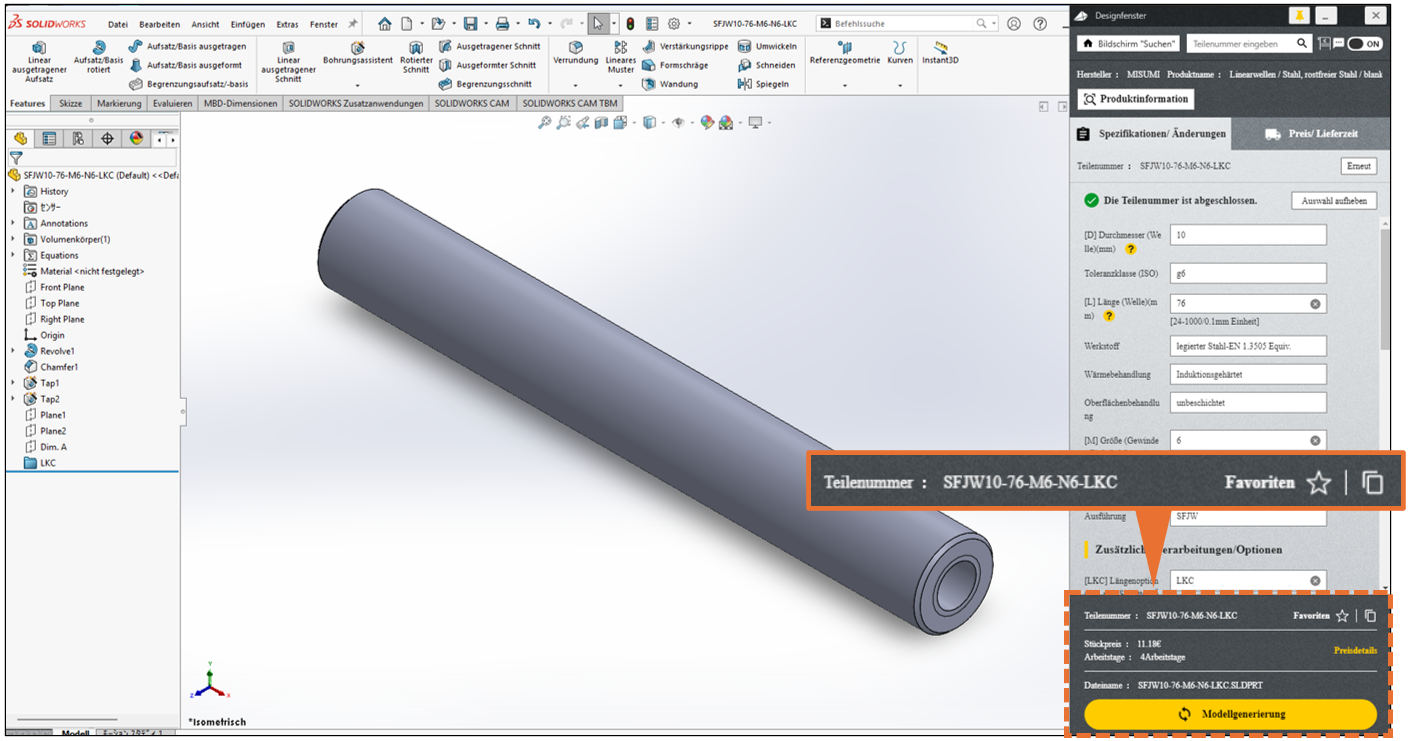Toggle the ON switch in Designfenster
This screenshot has height=741, width=1409.
point(1364,44)
